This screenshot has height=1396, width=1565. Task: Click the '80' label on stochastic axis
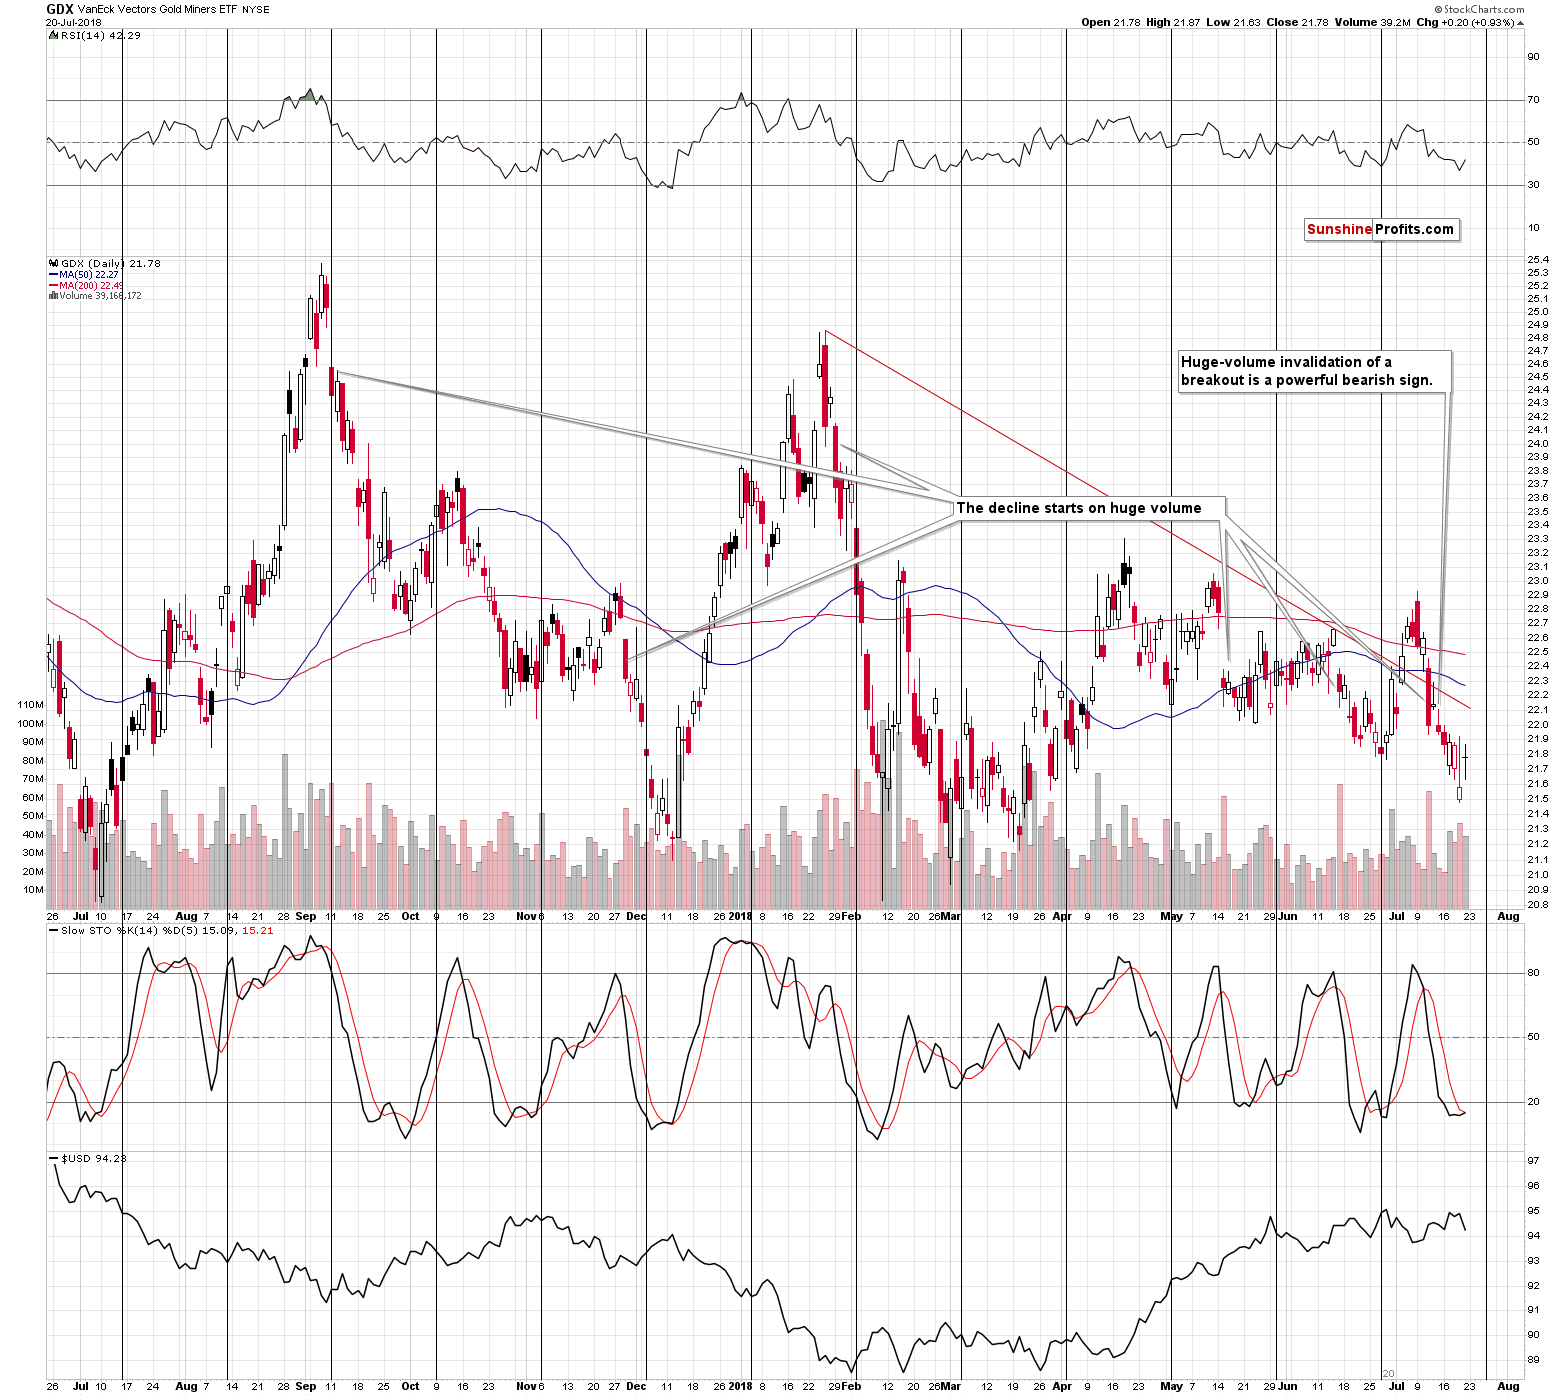(x=1533, y=973)
